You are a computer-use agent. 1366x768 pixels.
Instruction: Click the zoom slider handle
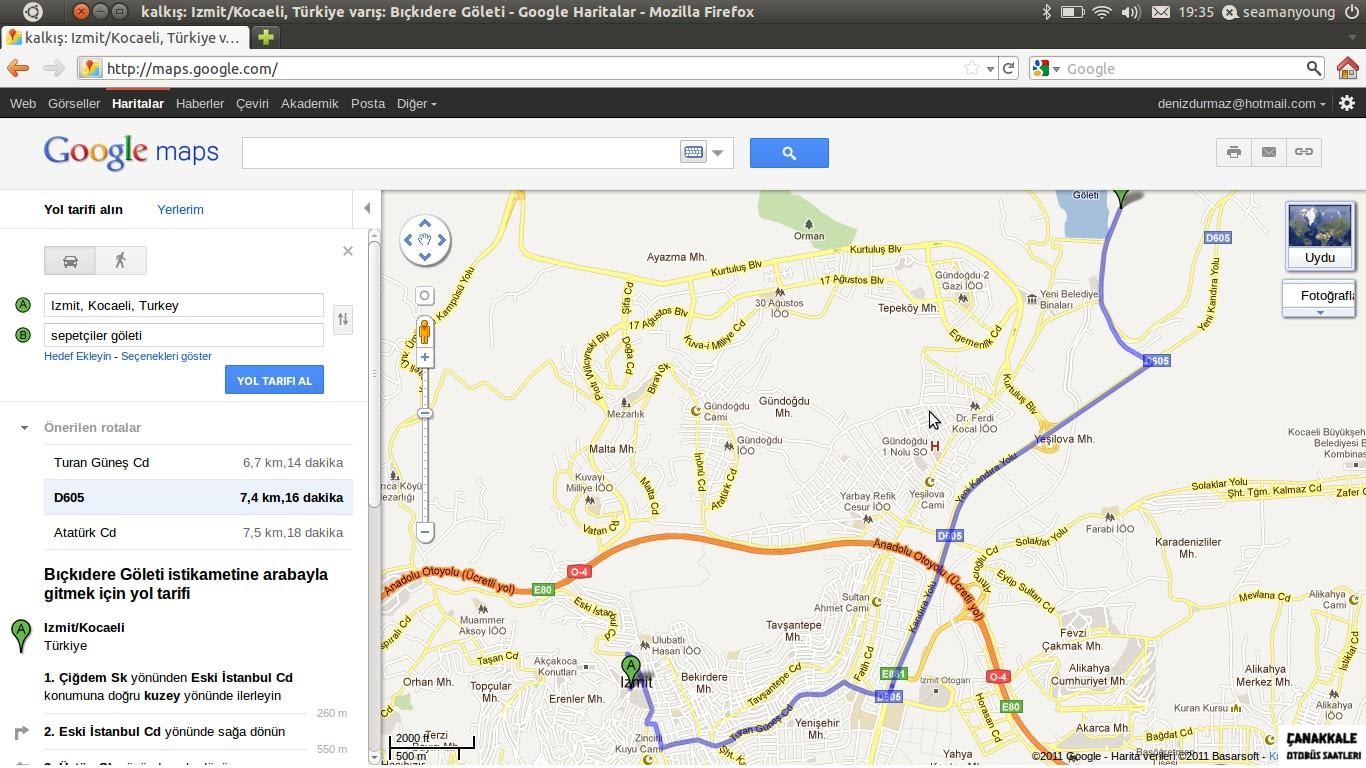click(425, 413)
